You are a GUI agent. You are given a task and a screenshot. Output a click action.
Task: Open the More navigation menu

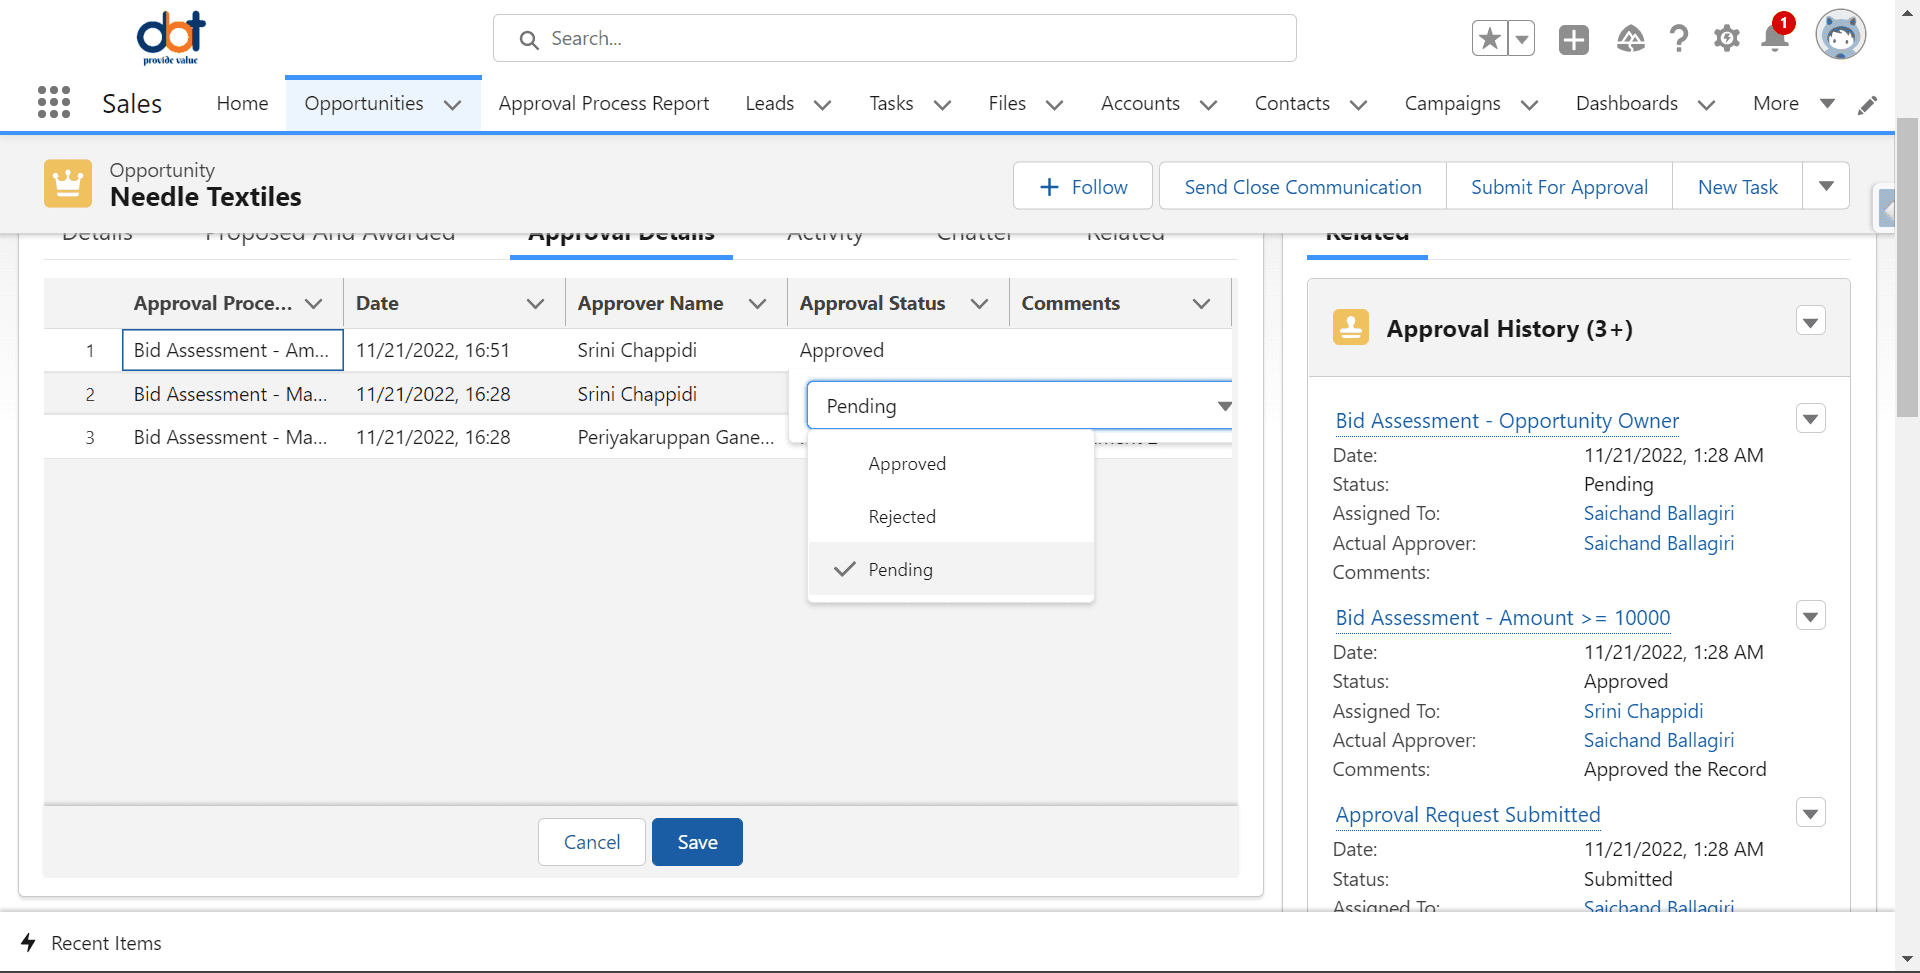click(x=1794, y=103)
